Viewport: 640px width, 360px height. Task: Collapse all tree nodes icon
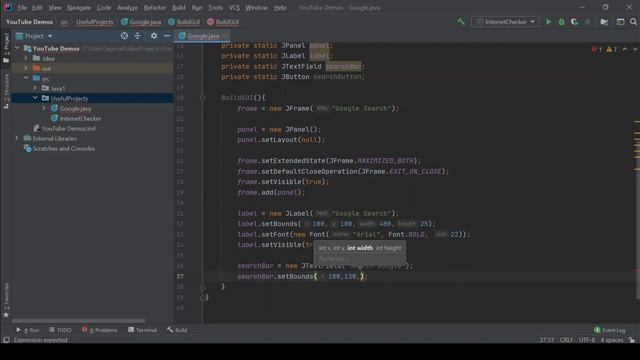[x=138, y=36]
